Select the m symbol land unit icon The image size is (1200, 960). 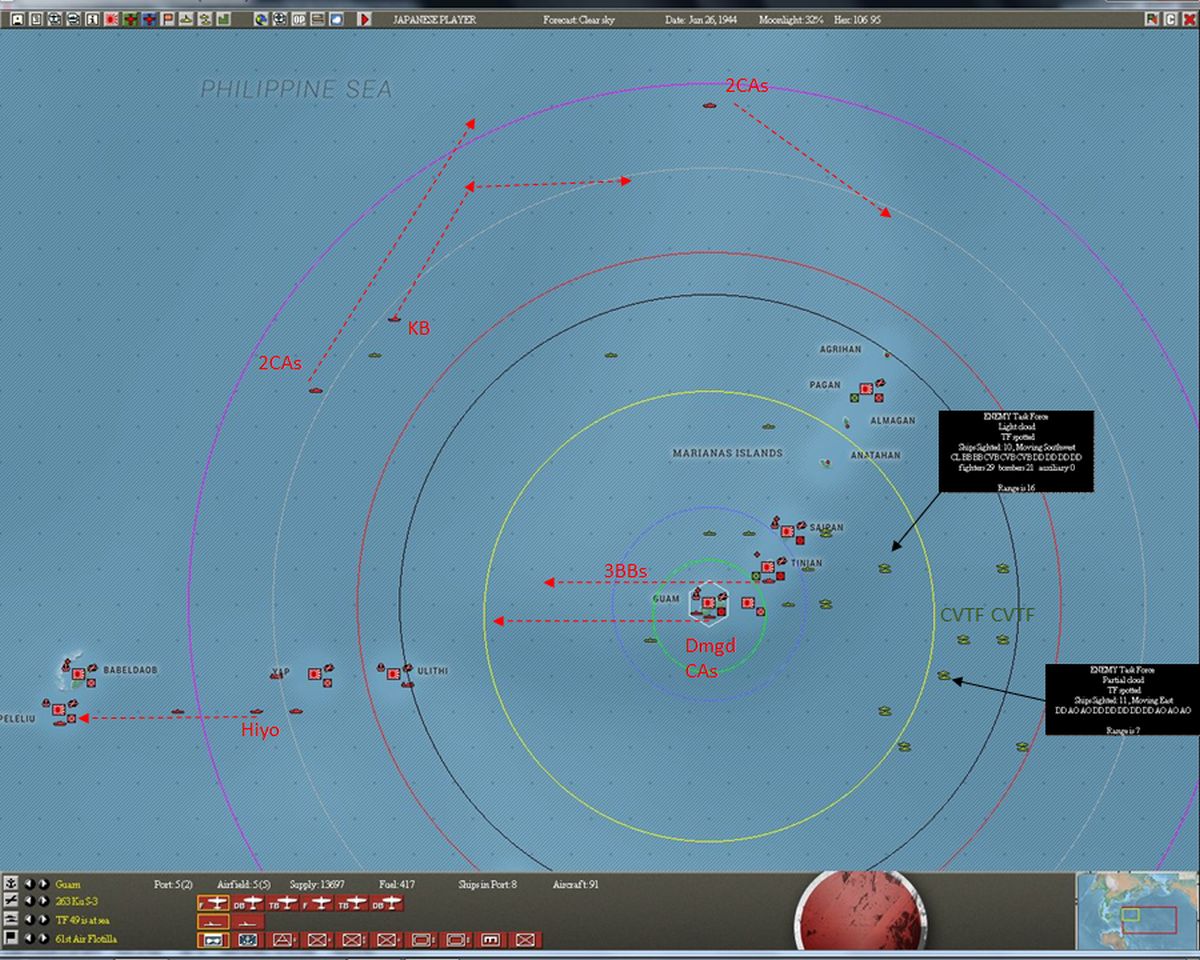490,939
